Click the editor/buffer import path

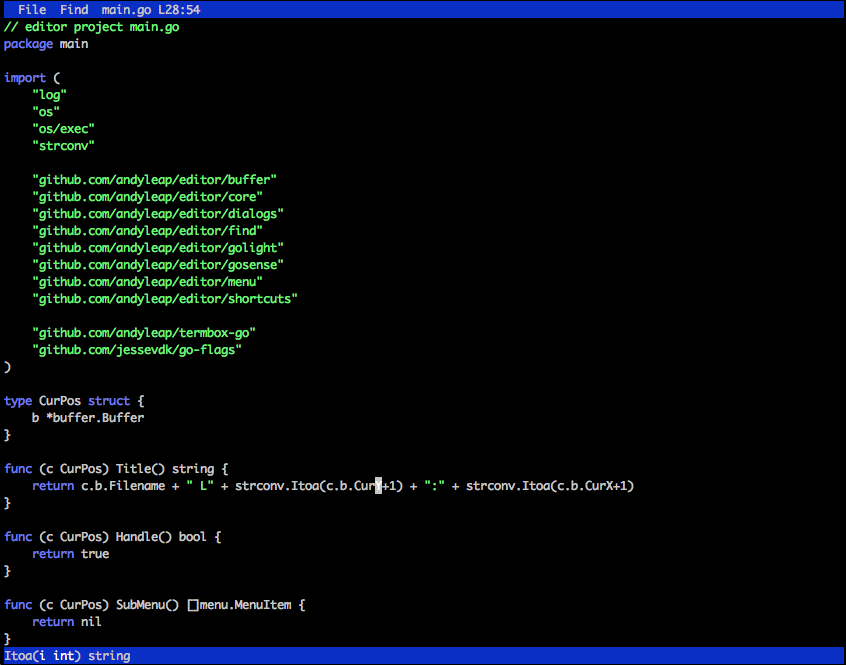pos(154,180)
